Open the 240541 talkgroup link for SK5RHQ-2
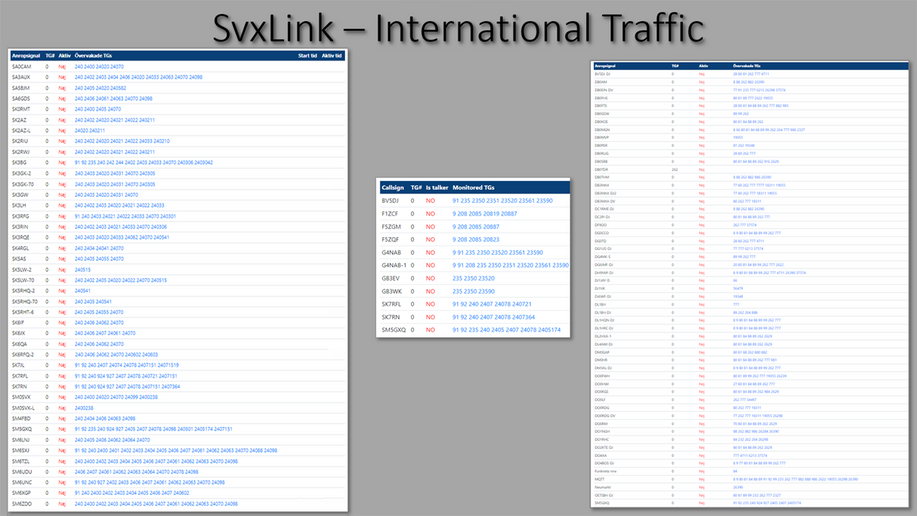This screenshot has width=917, height=516. (x=82, y=291)
